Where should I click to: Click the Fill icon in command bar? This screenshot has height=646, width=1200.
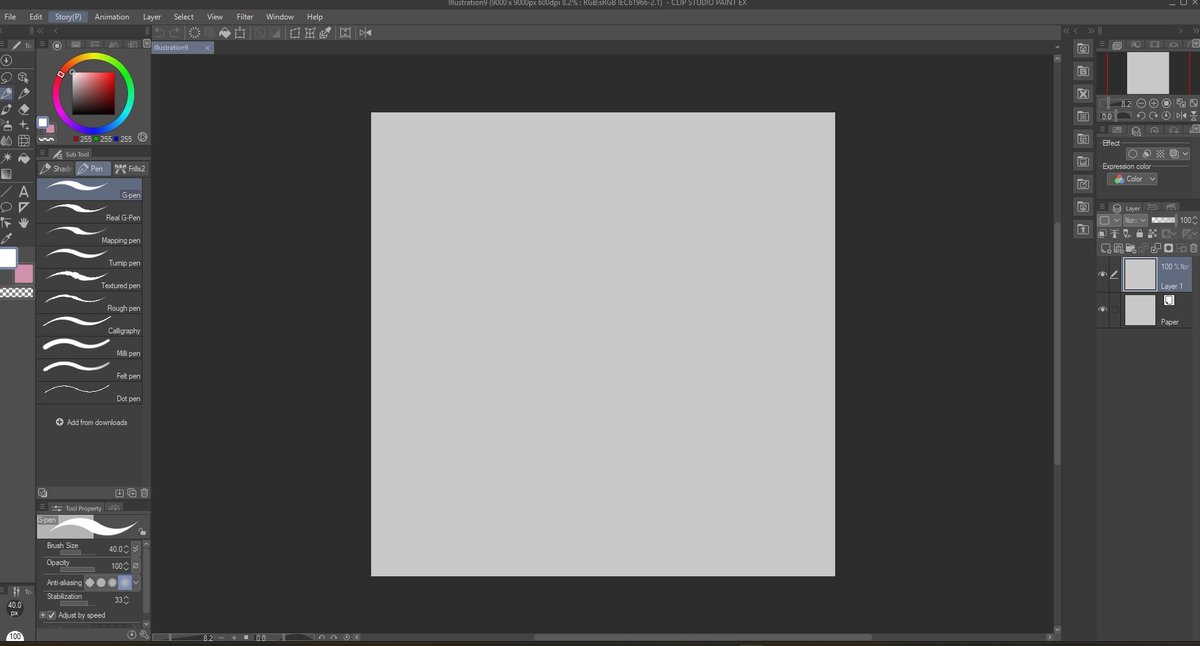click(x=225, y=33)
